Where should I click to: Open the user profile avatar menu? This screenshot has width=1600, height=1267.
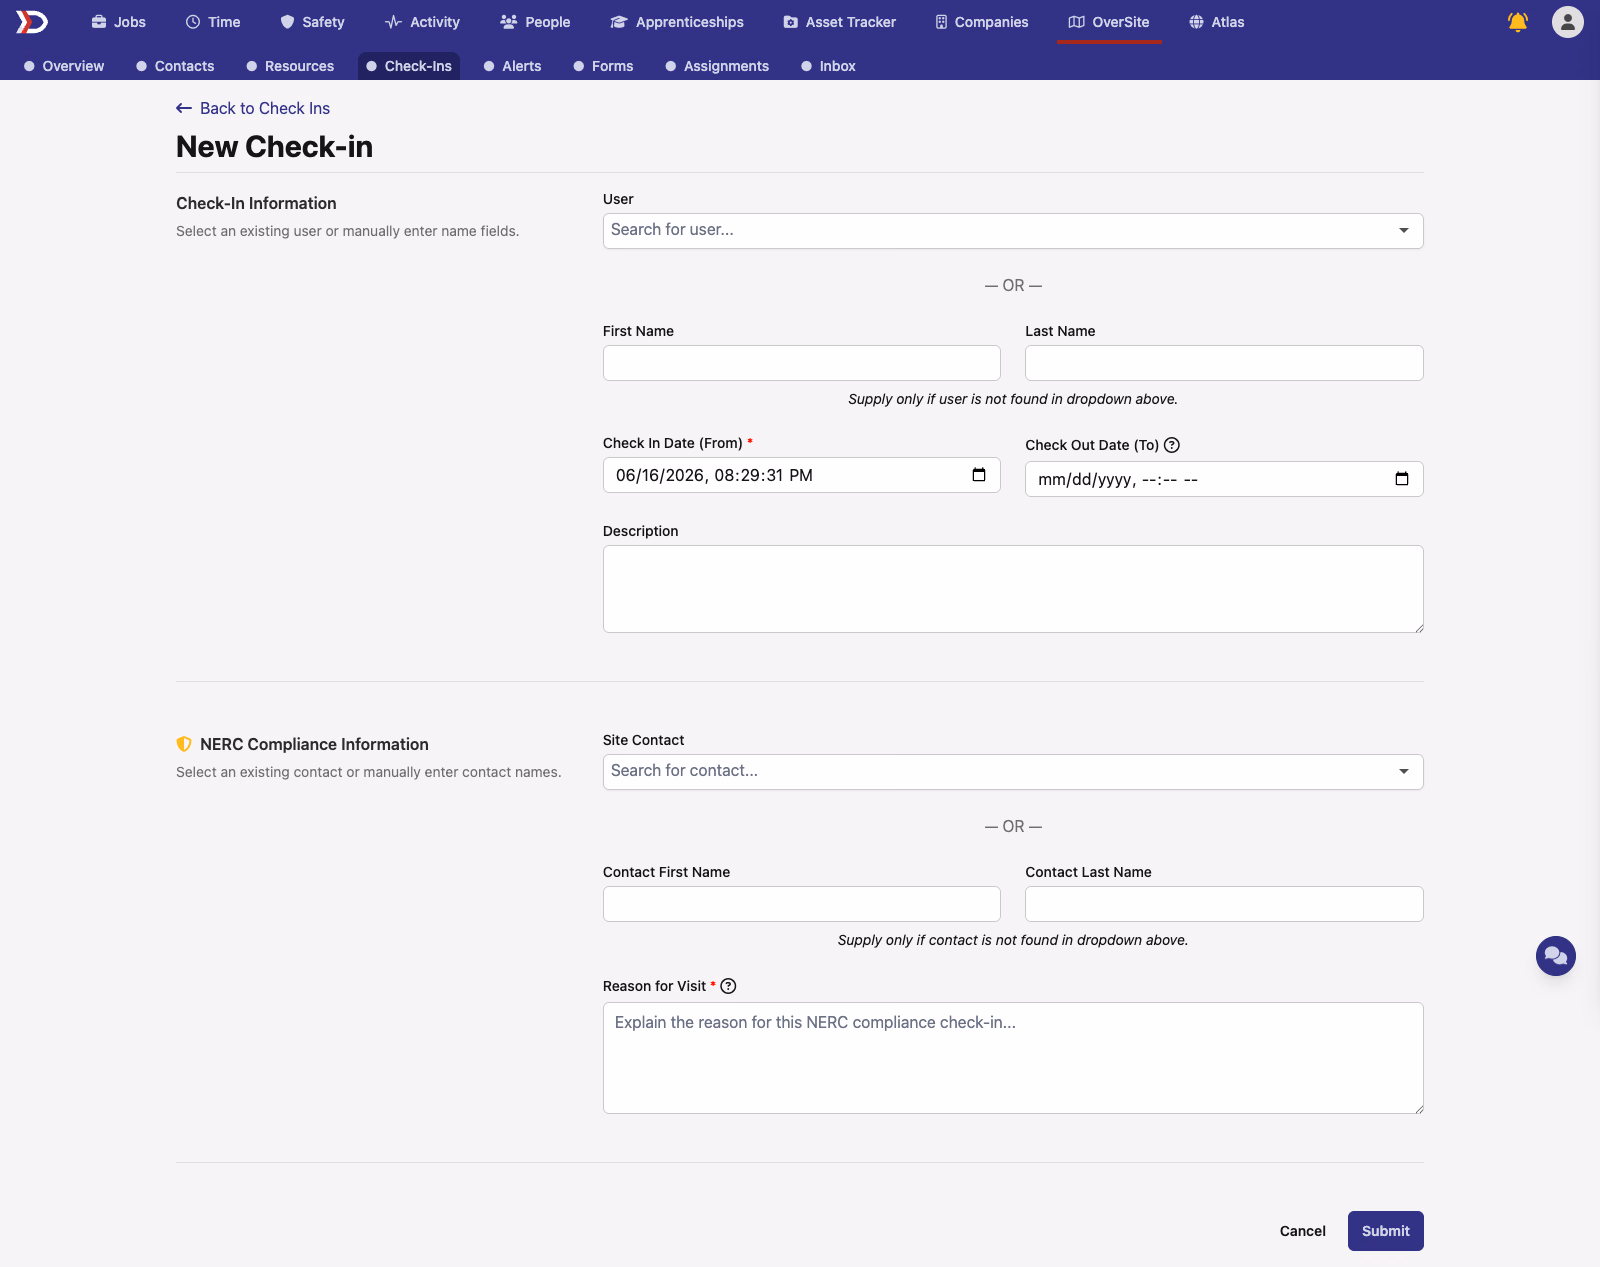click(x=1567, y=22)
